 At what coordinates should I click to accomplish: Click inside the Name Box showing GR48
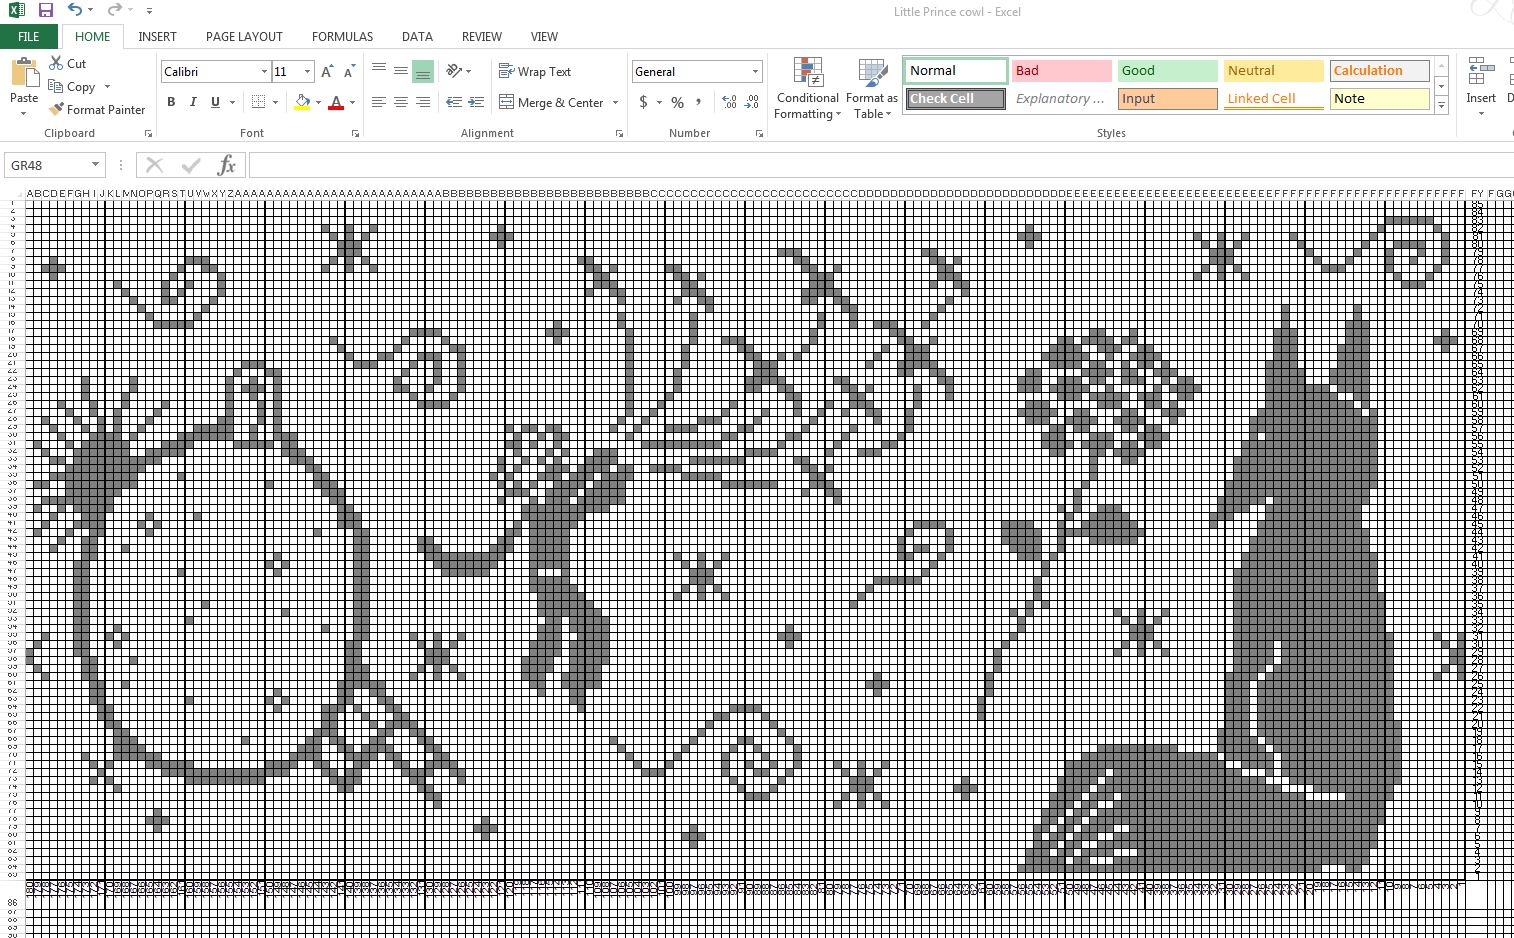click(47, 164)
